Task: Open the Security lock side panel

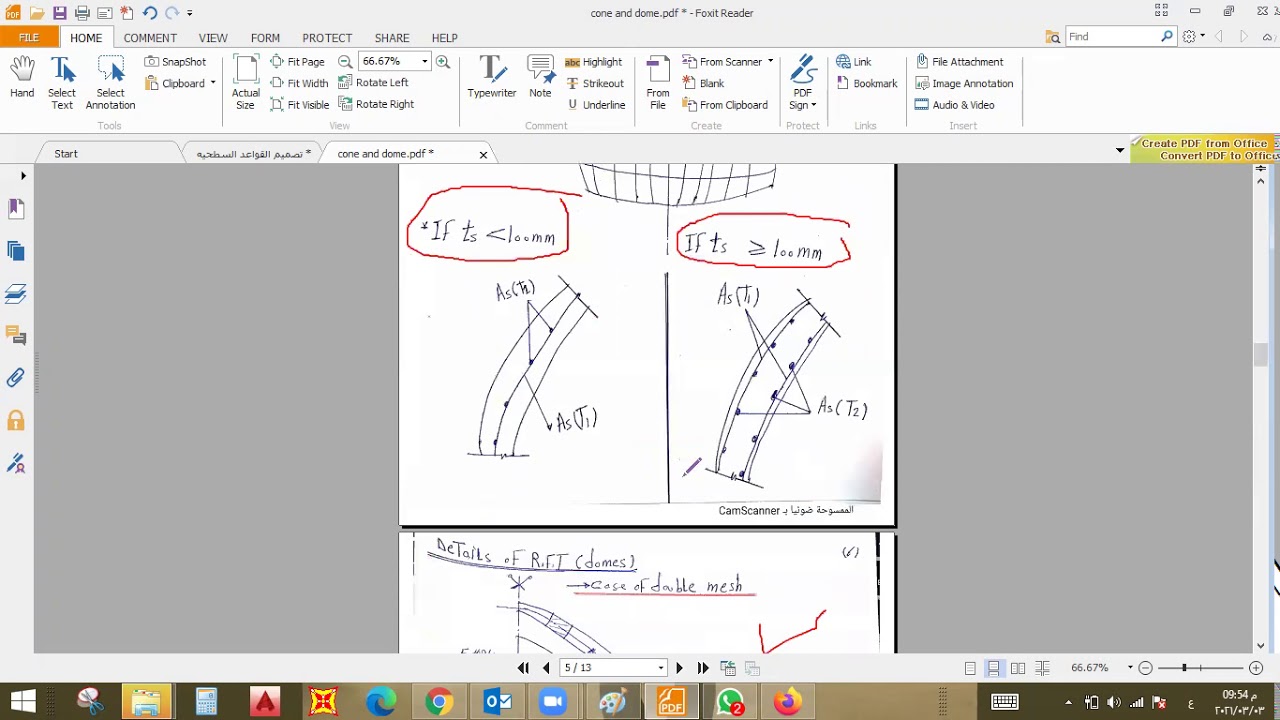Action: (x=16, y=420)
